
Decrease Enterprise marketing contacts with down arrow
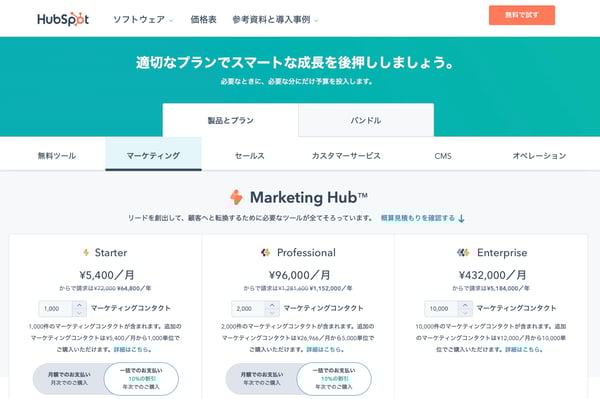(x=465, y=313)
